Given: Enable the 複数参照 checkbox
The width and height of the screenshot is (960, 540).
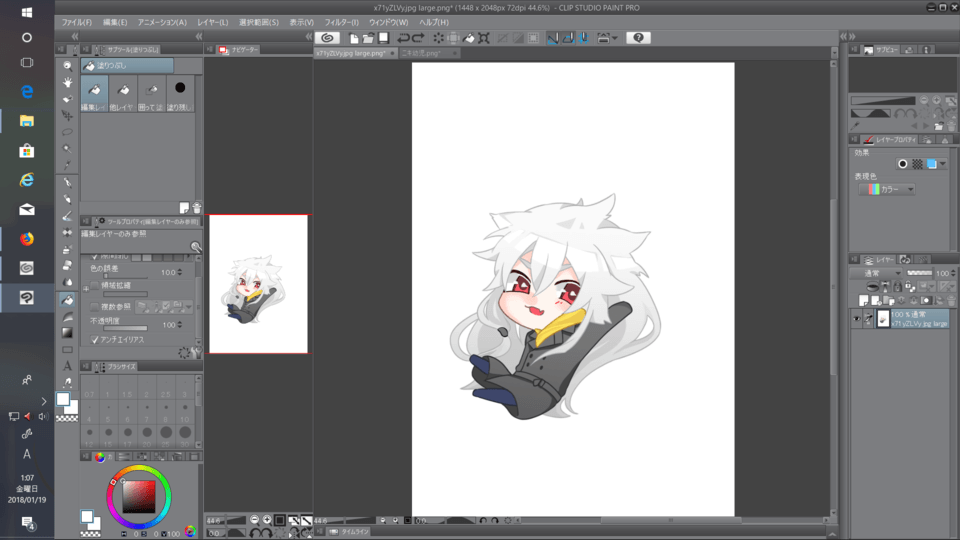Looking at the screenshot, I should point(96,306).
